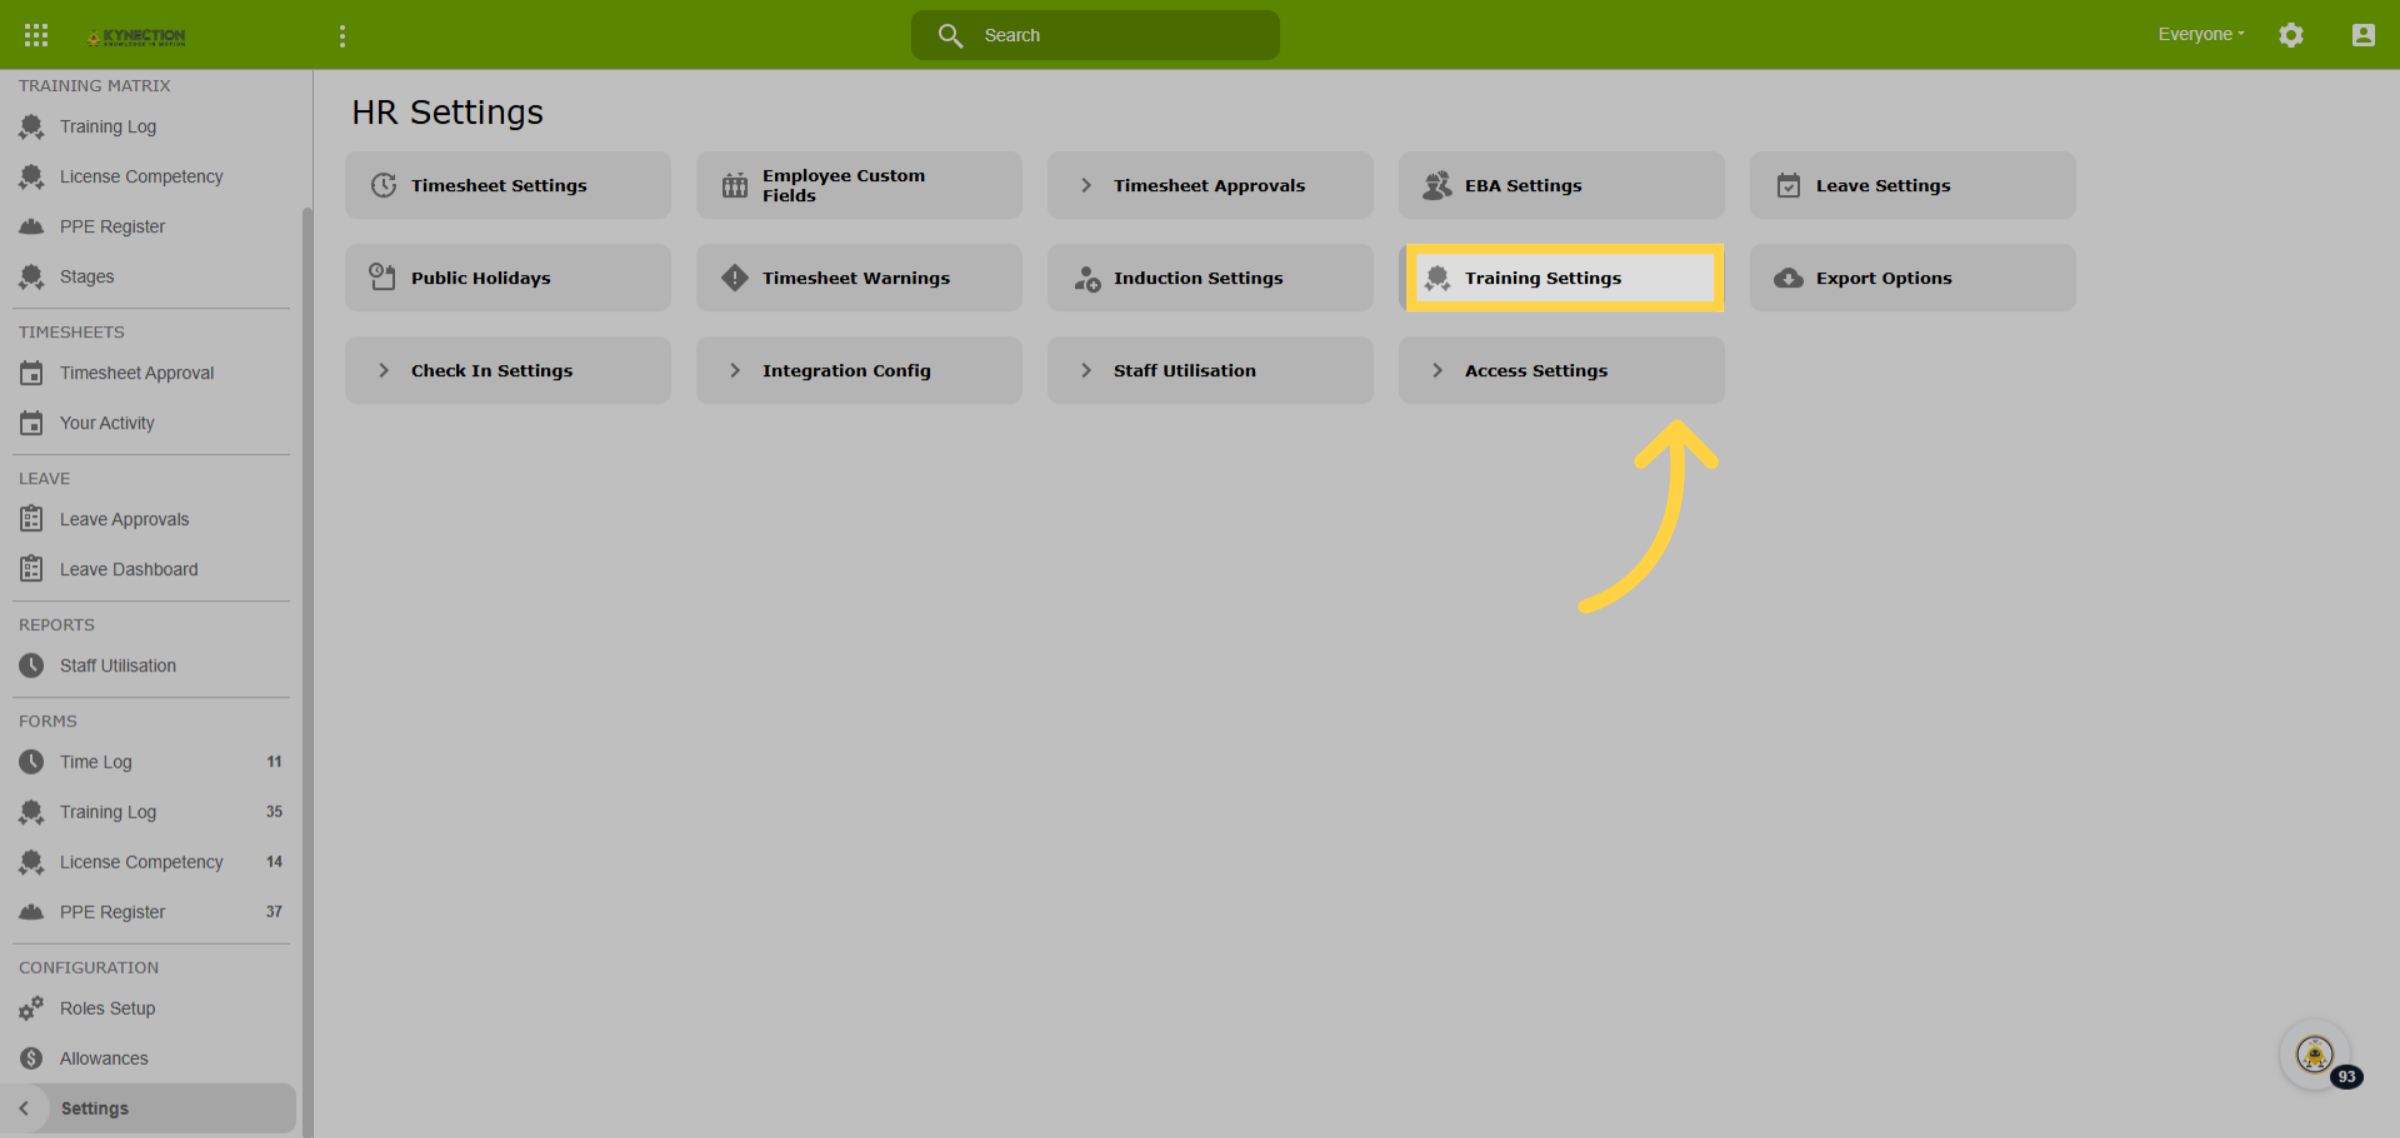Image resolution: width=2400 pixels, height=1138 pixels.
Task: Open Training Settings tile
Action: coord(1564,278)
